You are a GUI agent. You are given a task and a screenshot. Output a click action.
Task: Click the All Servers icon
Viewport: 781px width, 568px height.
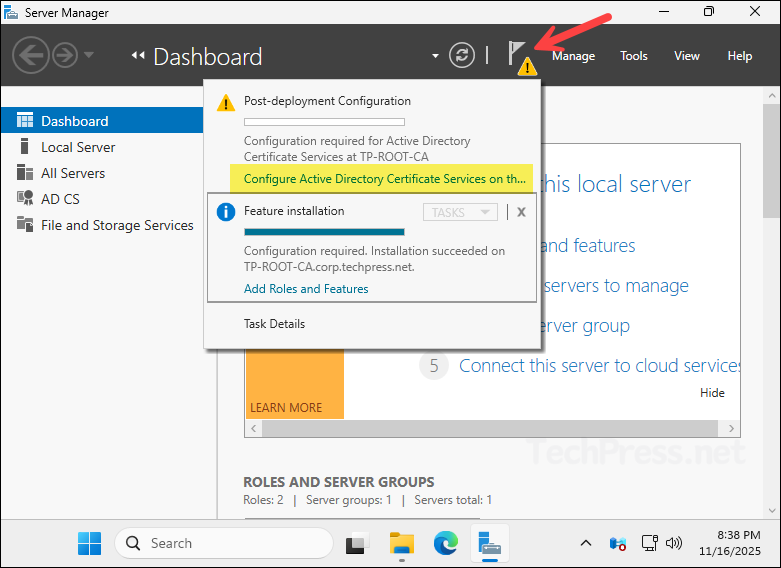click(25, 172)
